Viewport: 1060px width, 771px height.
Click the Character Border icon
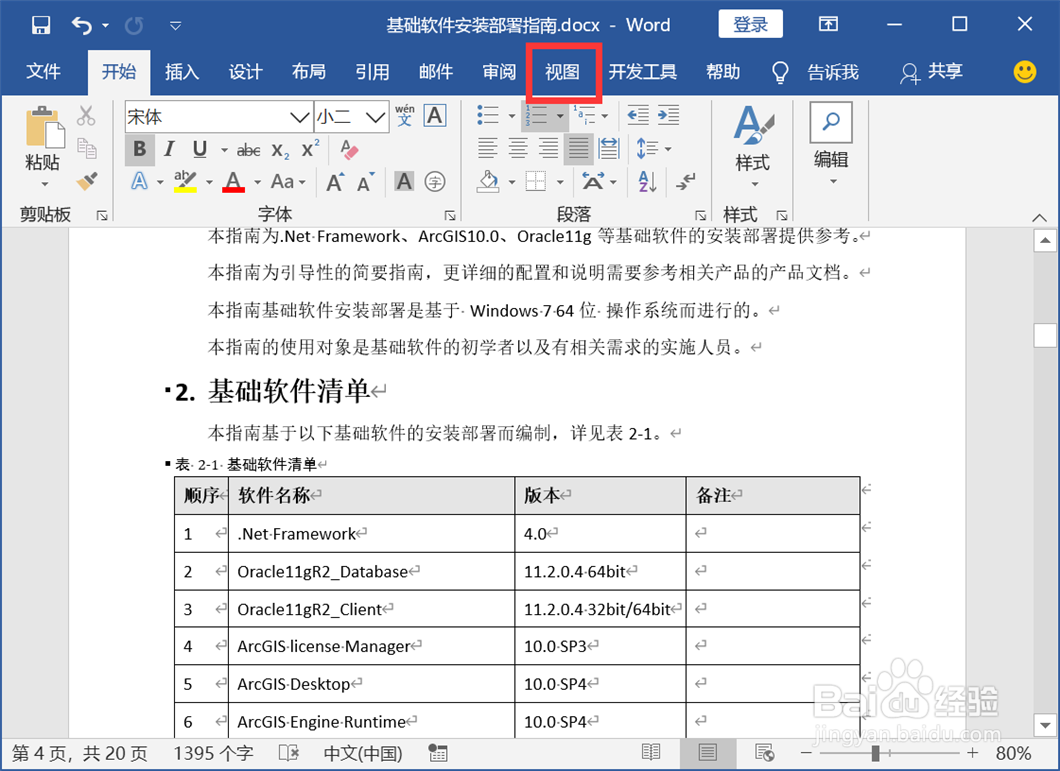click(435, 115)
